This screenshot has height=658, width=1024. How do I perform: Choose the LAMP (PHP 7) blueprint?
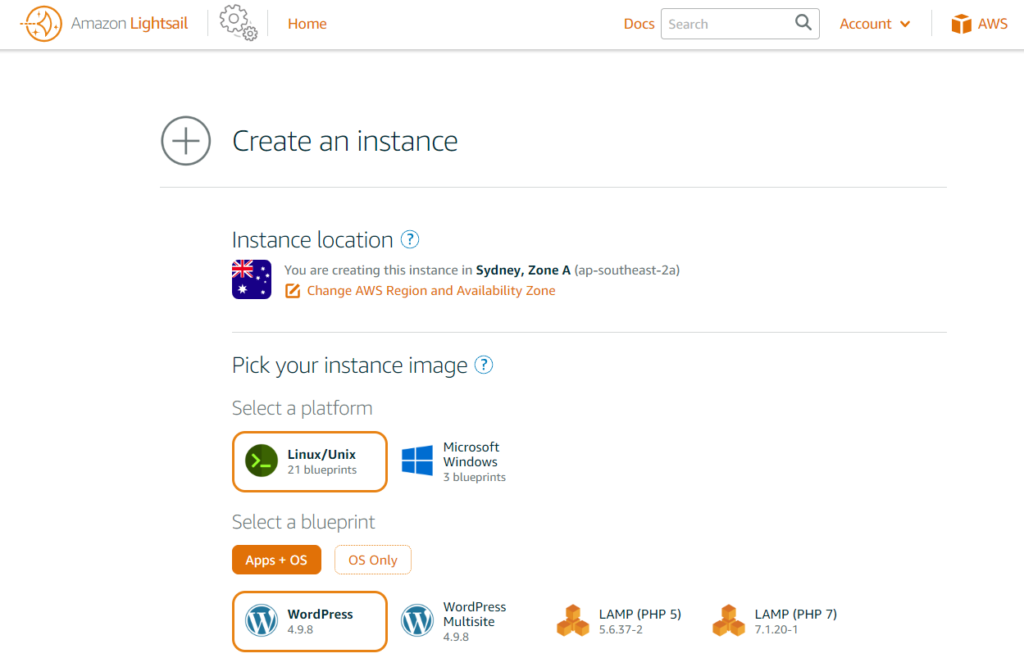coord(777,621)
